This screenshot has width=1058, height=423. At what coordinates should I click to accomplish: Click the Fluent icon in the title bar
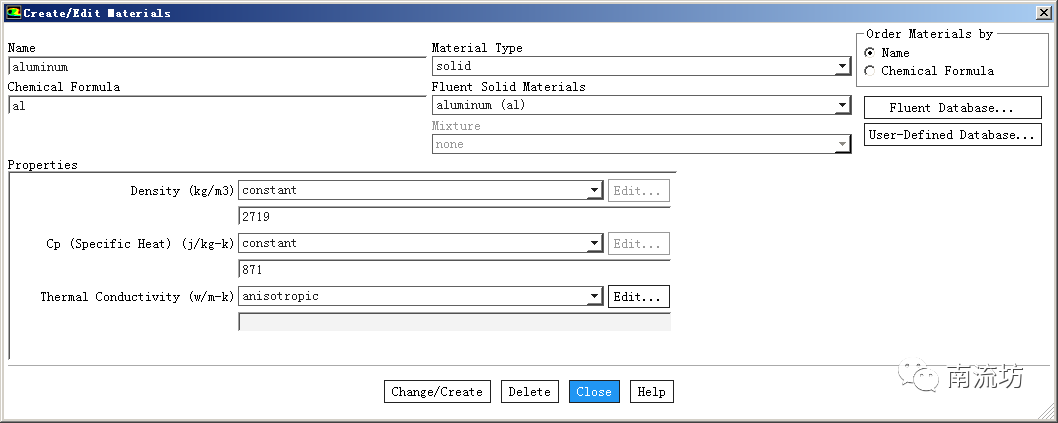13,13
